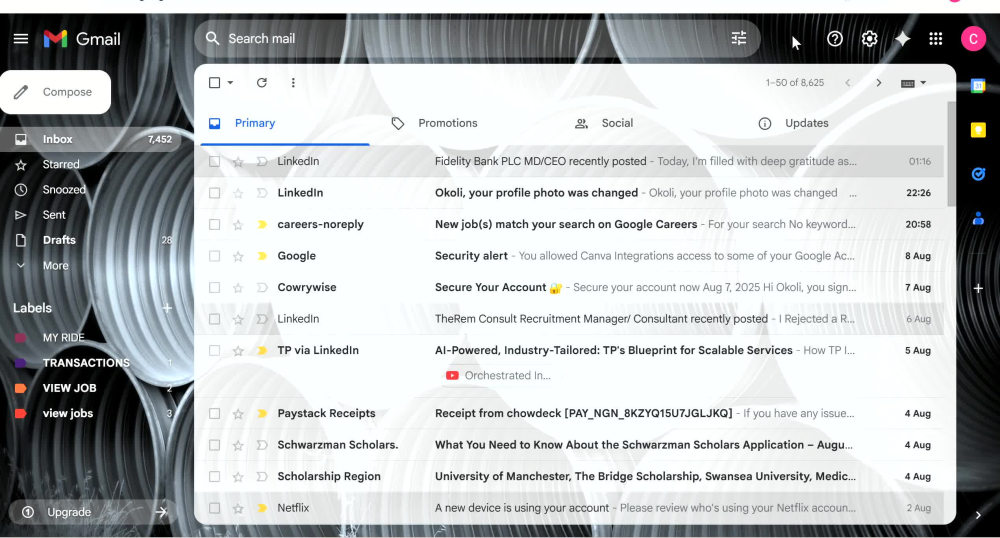Show side panel expand arrow at bottom right
The height and width of the screenshot is (538, 1000).
tap(978, 515)
